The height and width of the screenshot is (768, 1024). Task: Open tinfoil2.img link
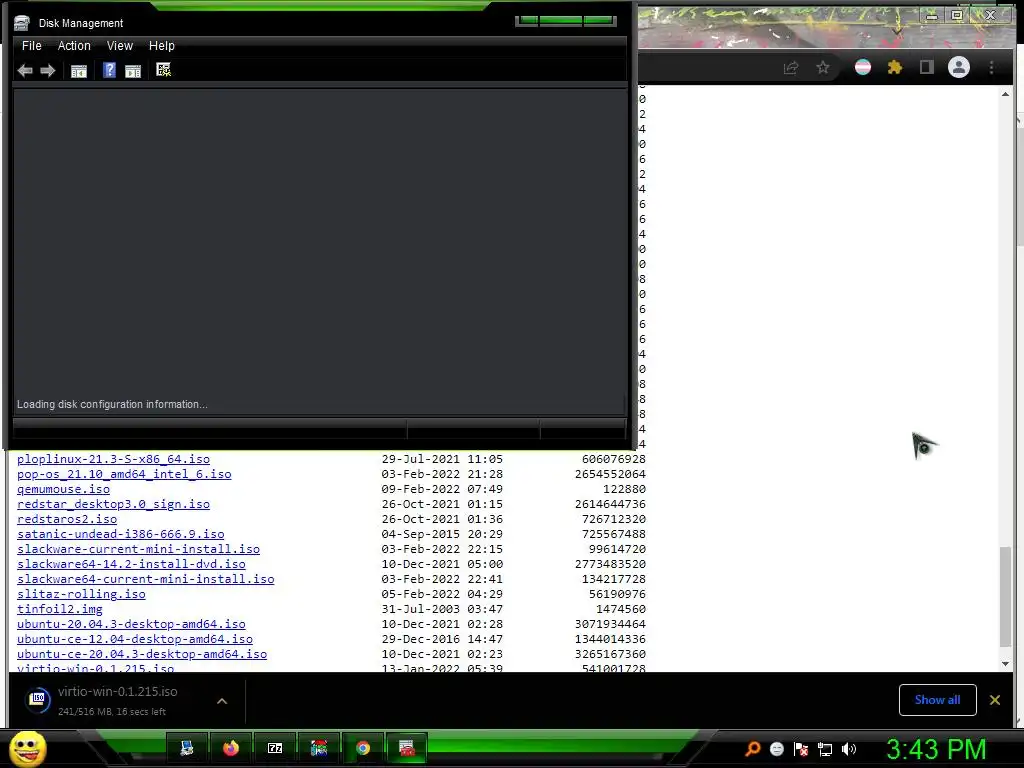pyautogui.click(x=60, y=609)
